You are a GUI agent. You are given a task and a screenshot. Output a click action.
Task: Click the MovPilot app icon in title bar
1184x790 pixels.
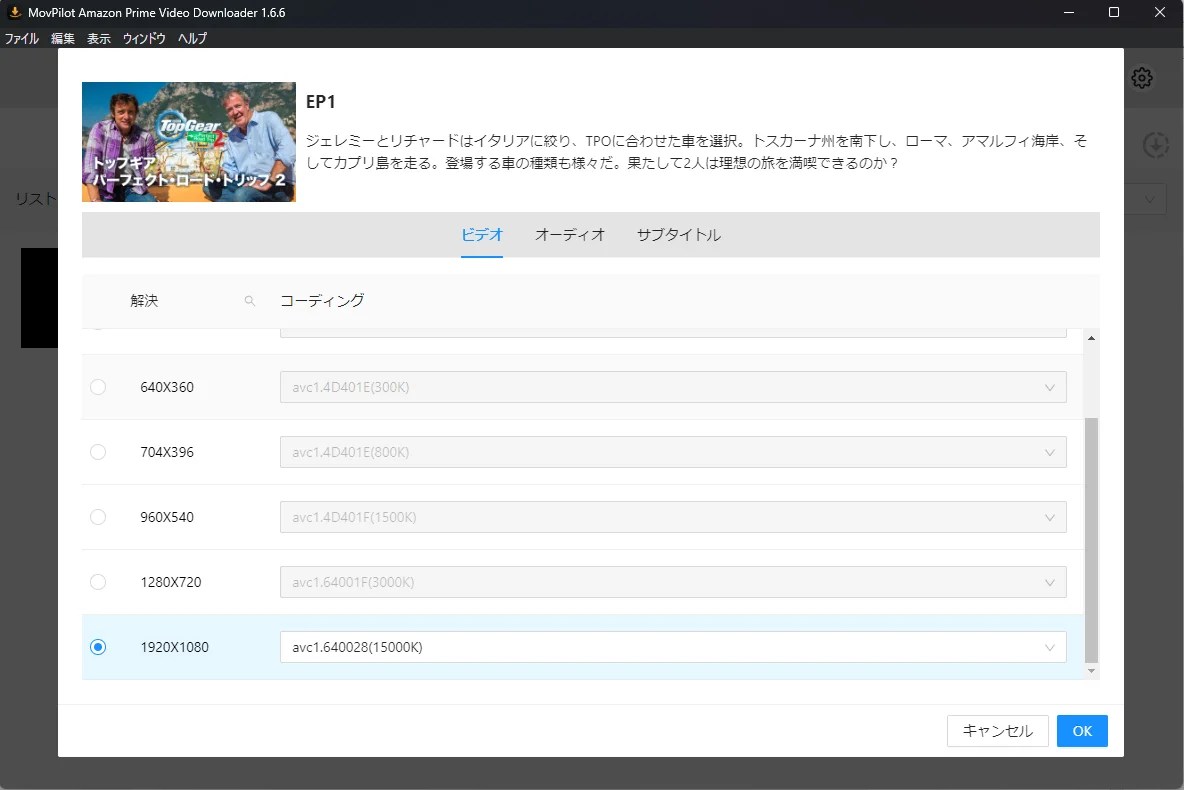[14, 13]
